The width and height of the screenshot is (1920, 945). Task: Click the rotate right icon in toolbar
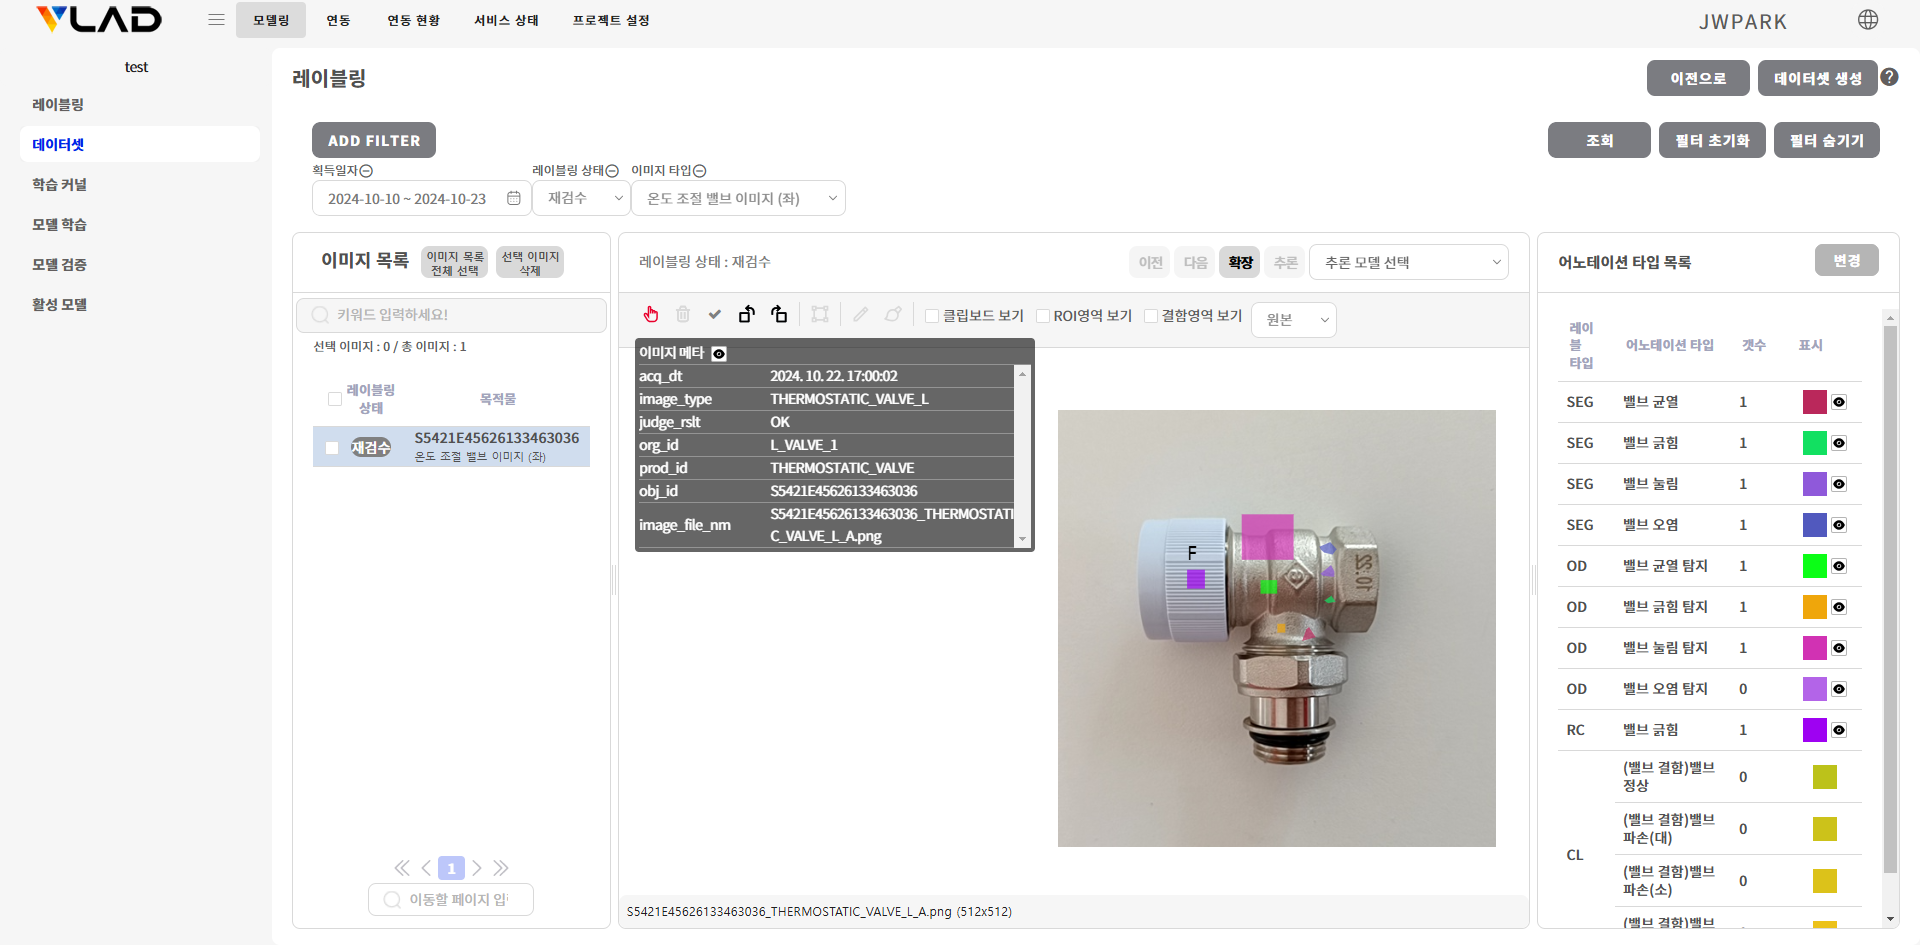[779, 315]
